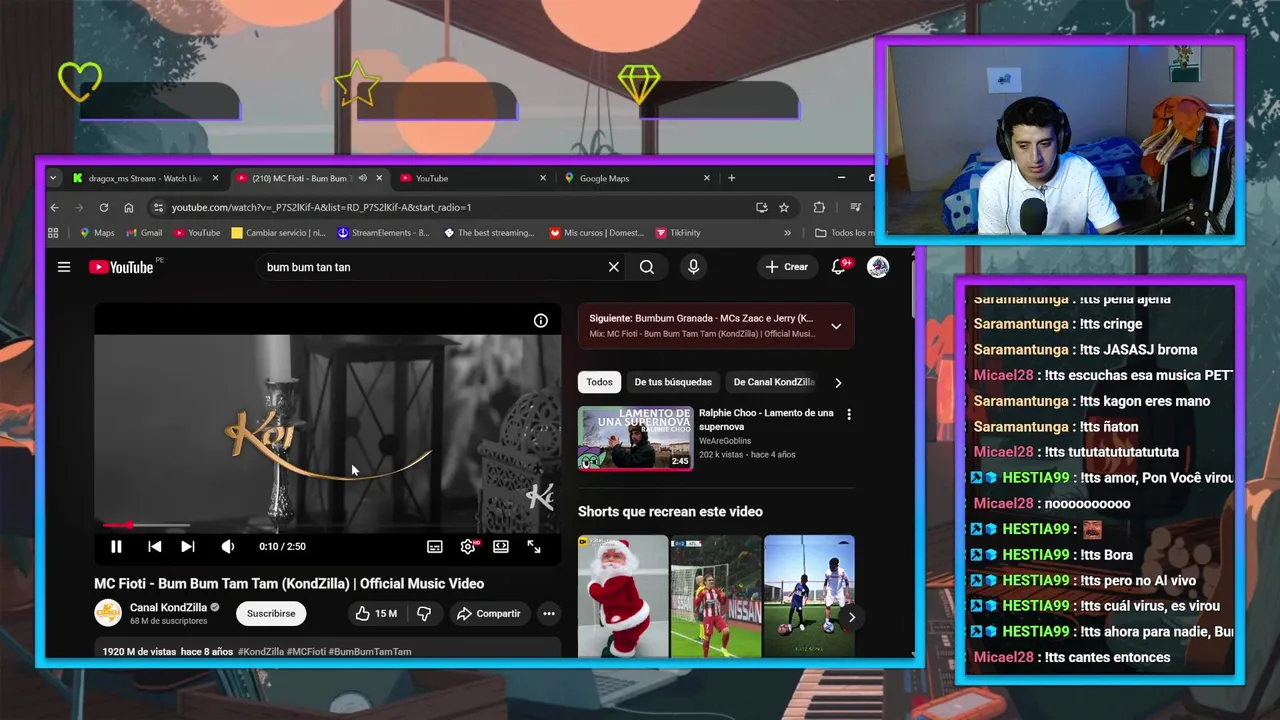The height and width of the screenshot is (720, 1280).
Task: Click the search magnifier button
Action: 647,267
